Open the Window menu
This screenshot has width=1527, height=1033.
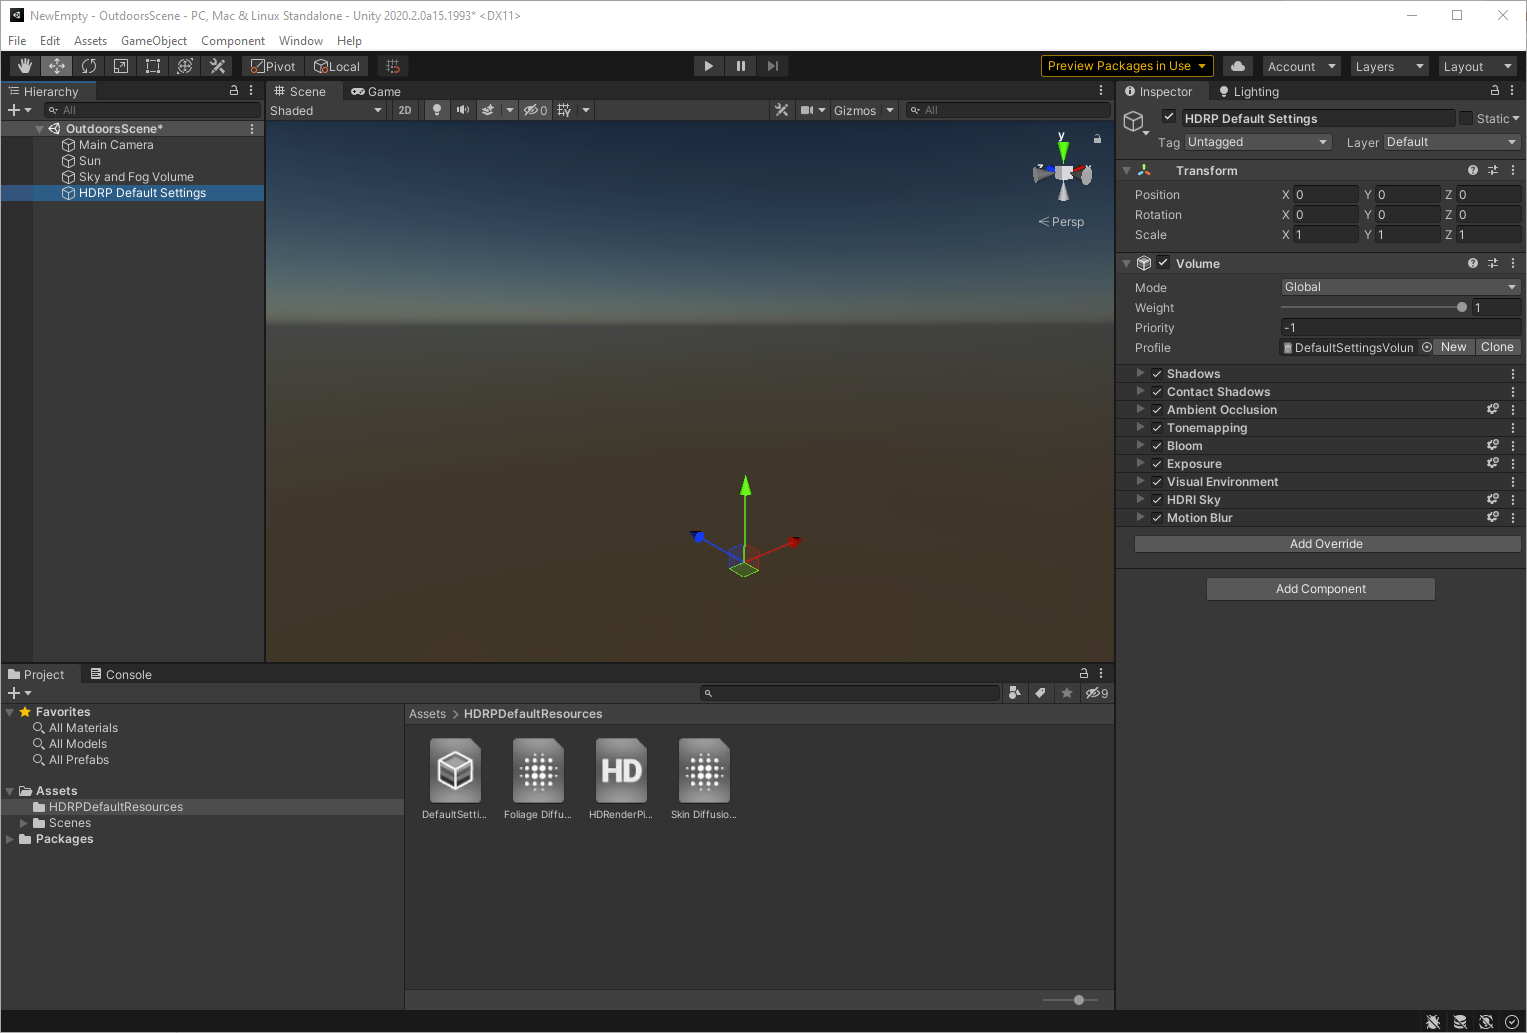click(x=301, y=41)
